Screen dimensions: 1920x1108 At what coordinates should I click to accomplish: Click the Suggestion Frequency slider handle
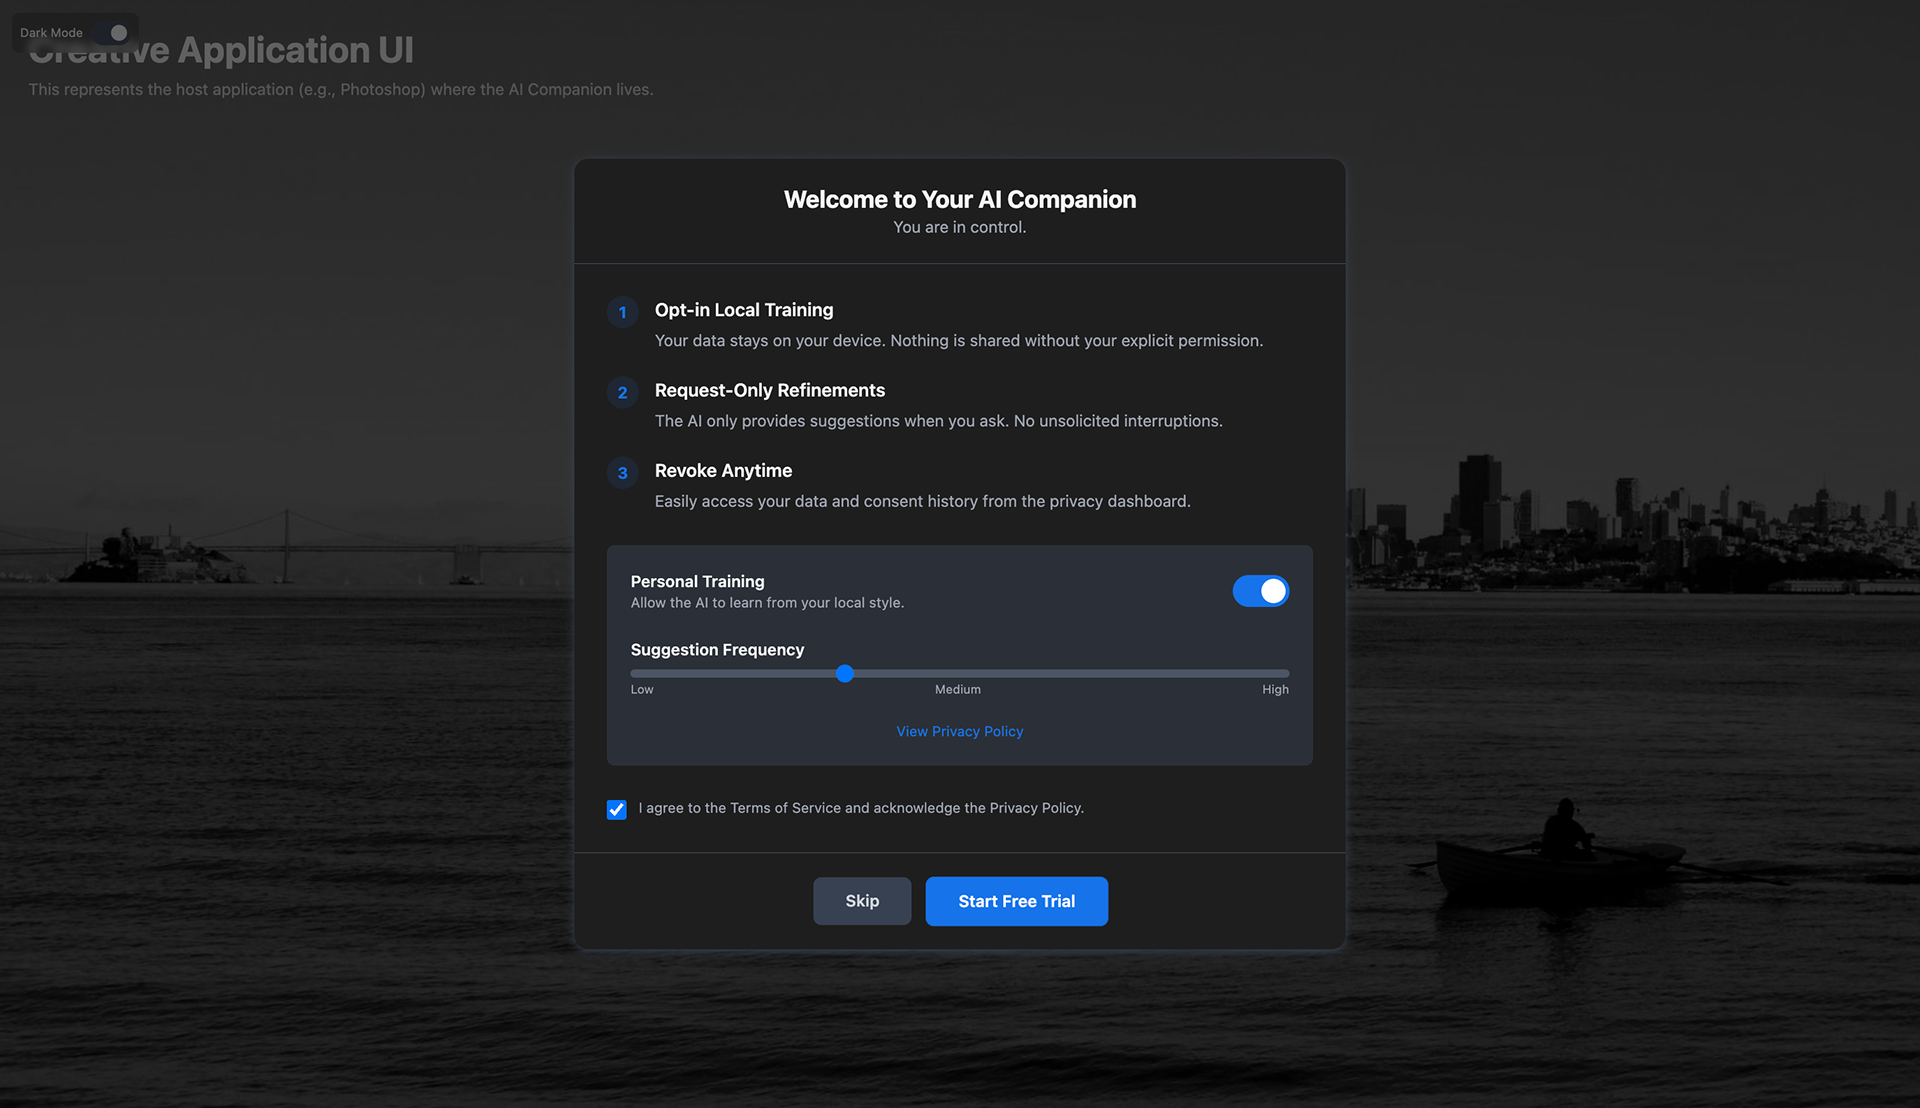coord(845,674)
